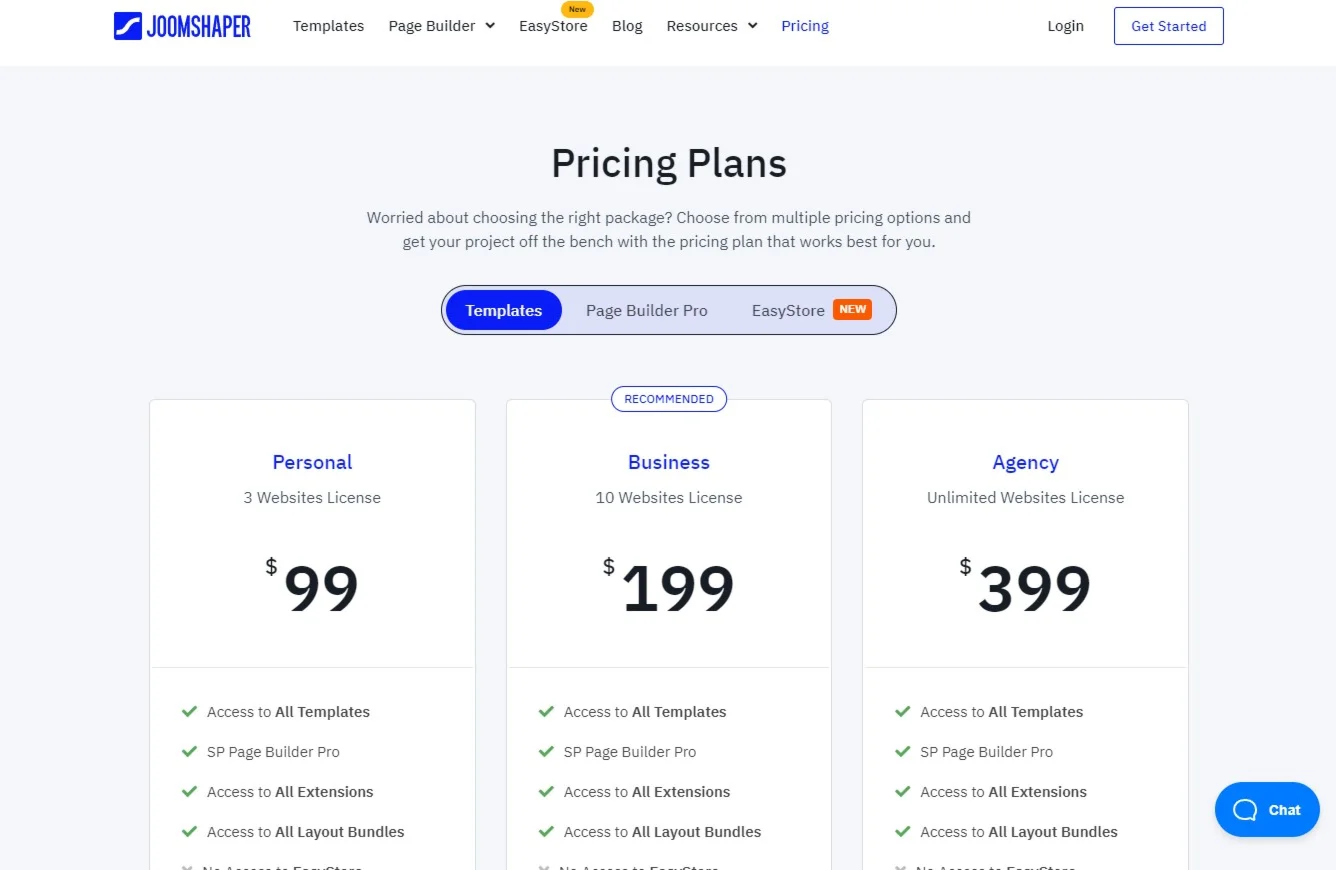Click the Business plan heading

[669, 462]
